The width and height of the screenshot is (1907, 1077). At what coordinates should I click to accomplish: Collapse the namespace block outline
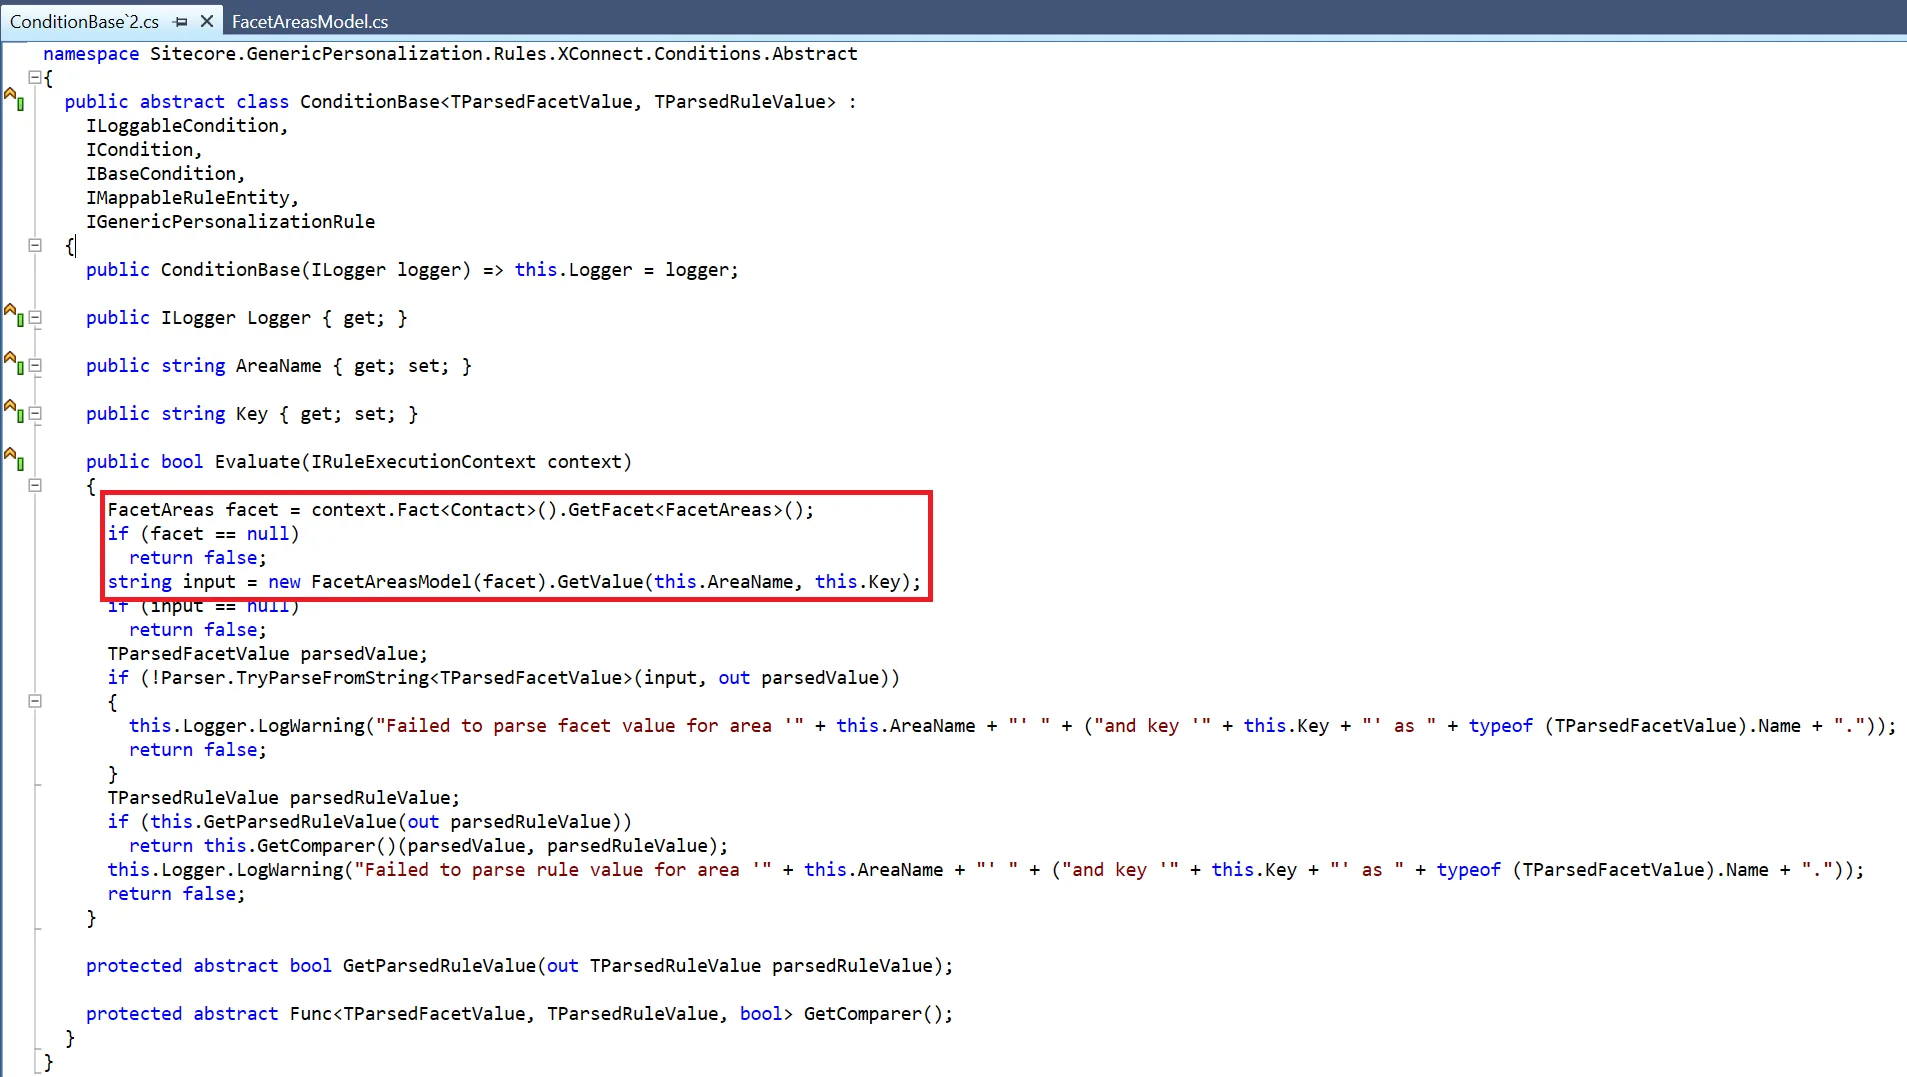pyautogui.click(x=35, y=77)
